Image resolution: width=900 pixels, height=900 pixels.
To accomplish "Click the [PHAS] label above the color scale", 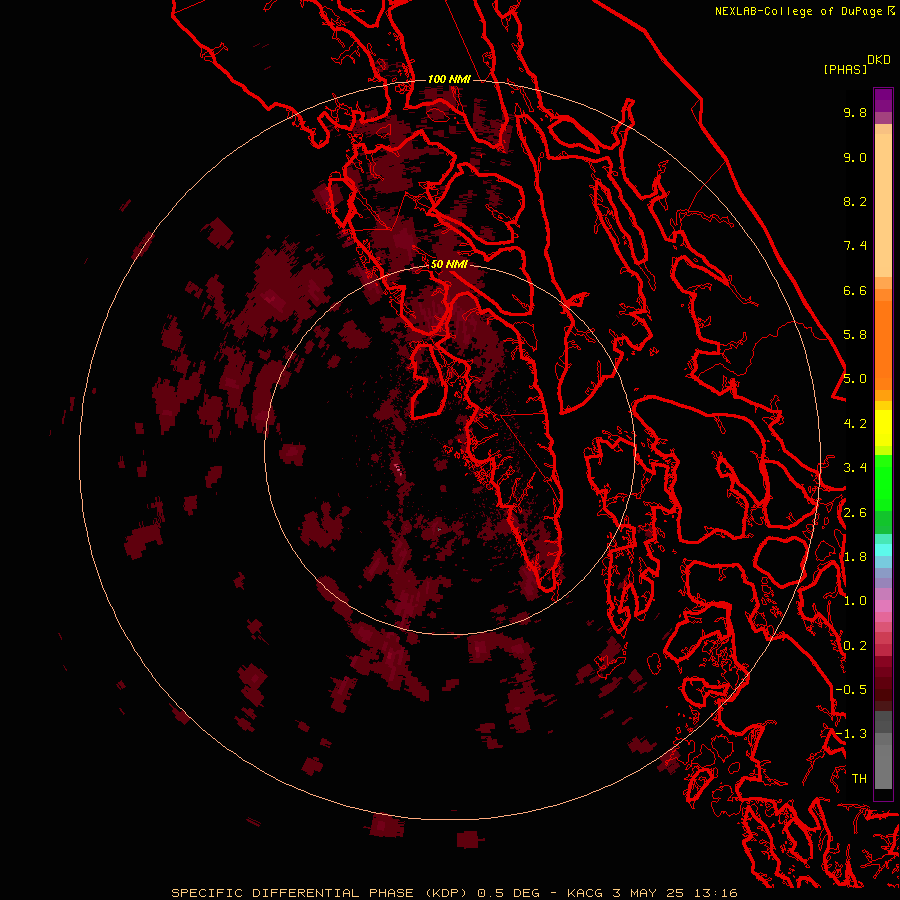I will coord(845,69).
